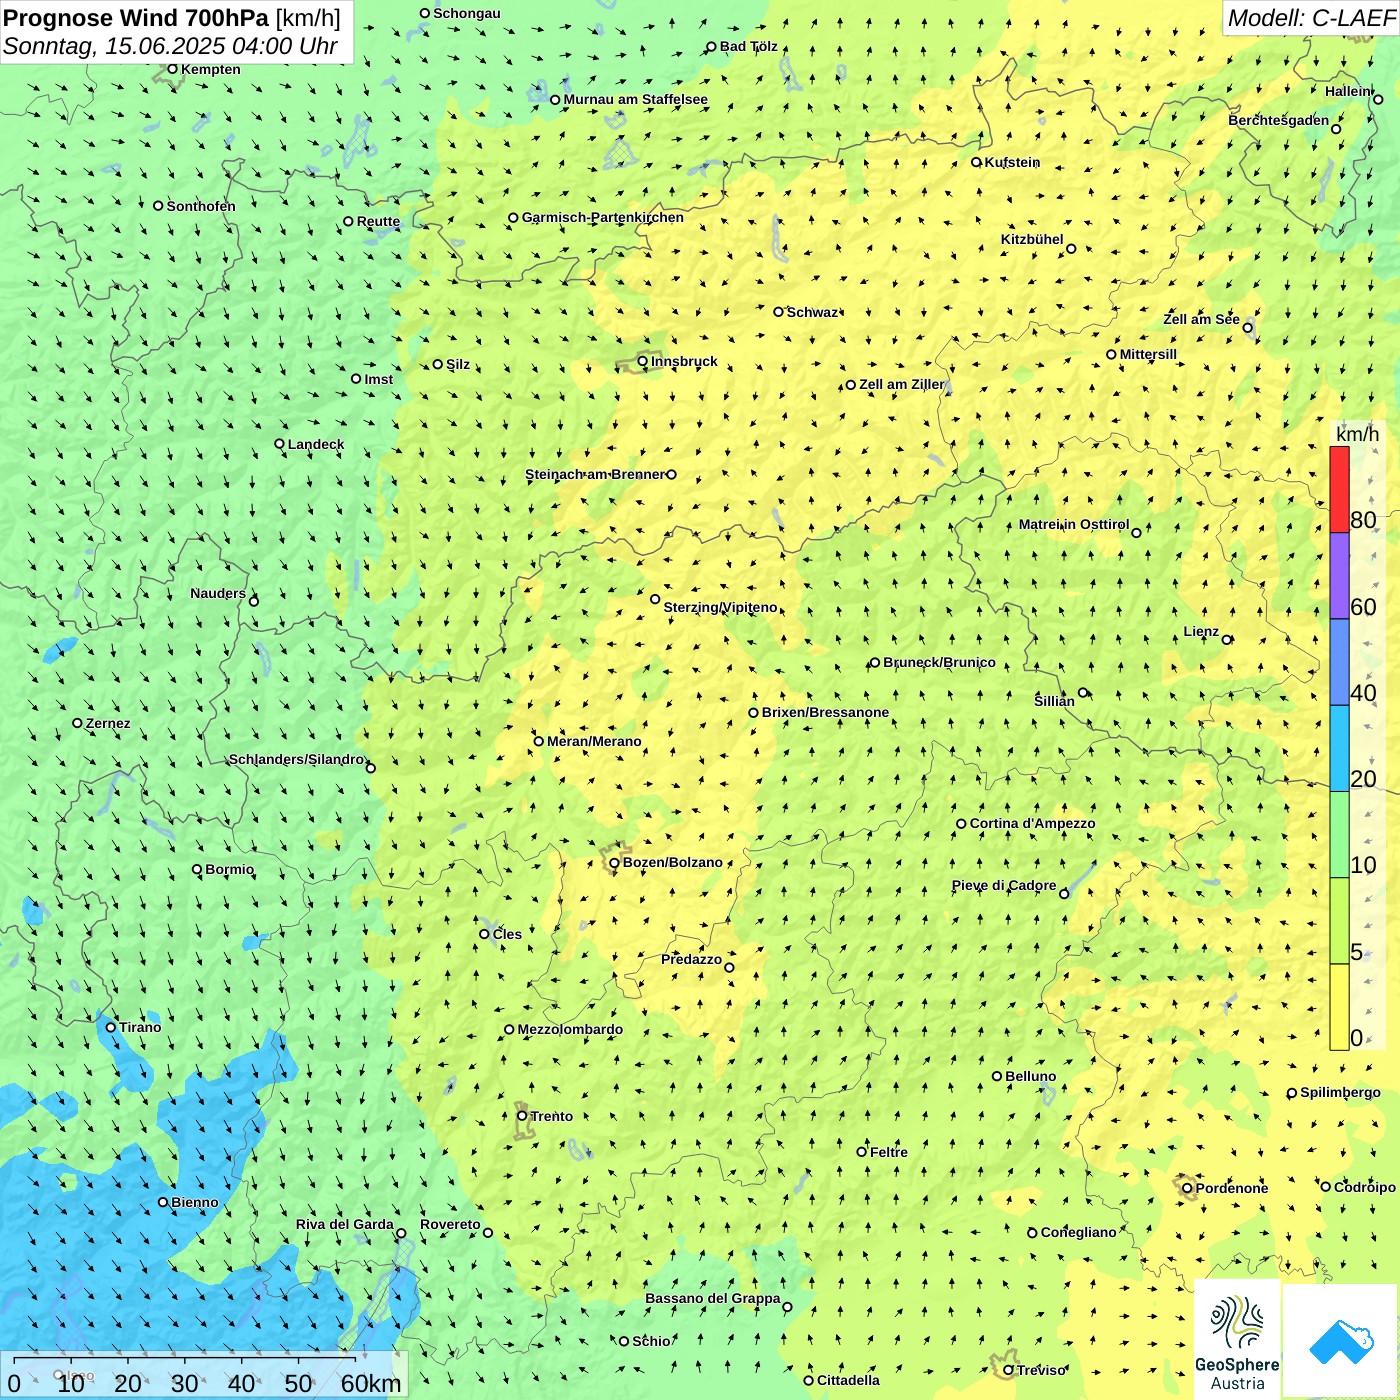The height and width of the screenshot is (1400, 1400).
Task: Click the Bormio city label
Action: (229, 869)
